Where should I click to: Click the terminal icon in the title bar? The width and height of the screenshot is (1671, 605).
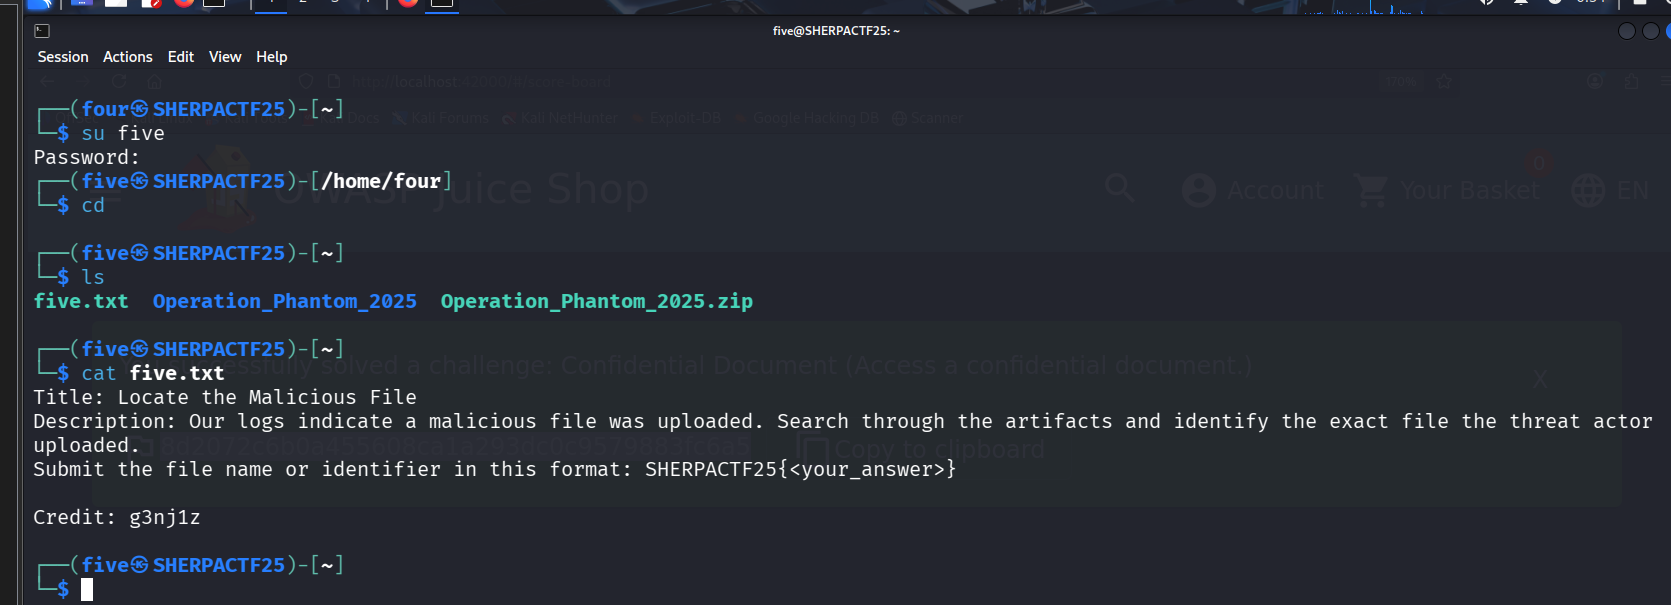pyautogui.click(x=42, y=31)
